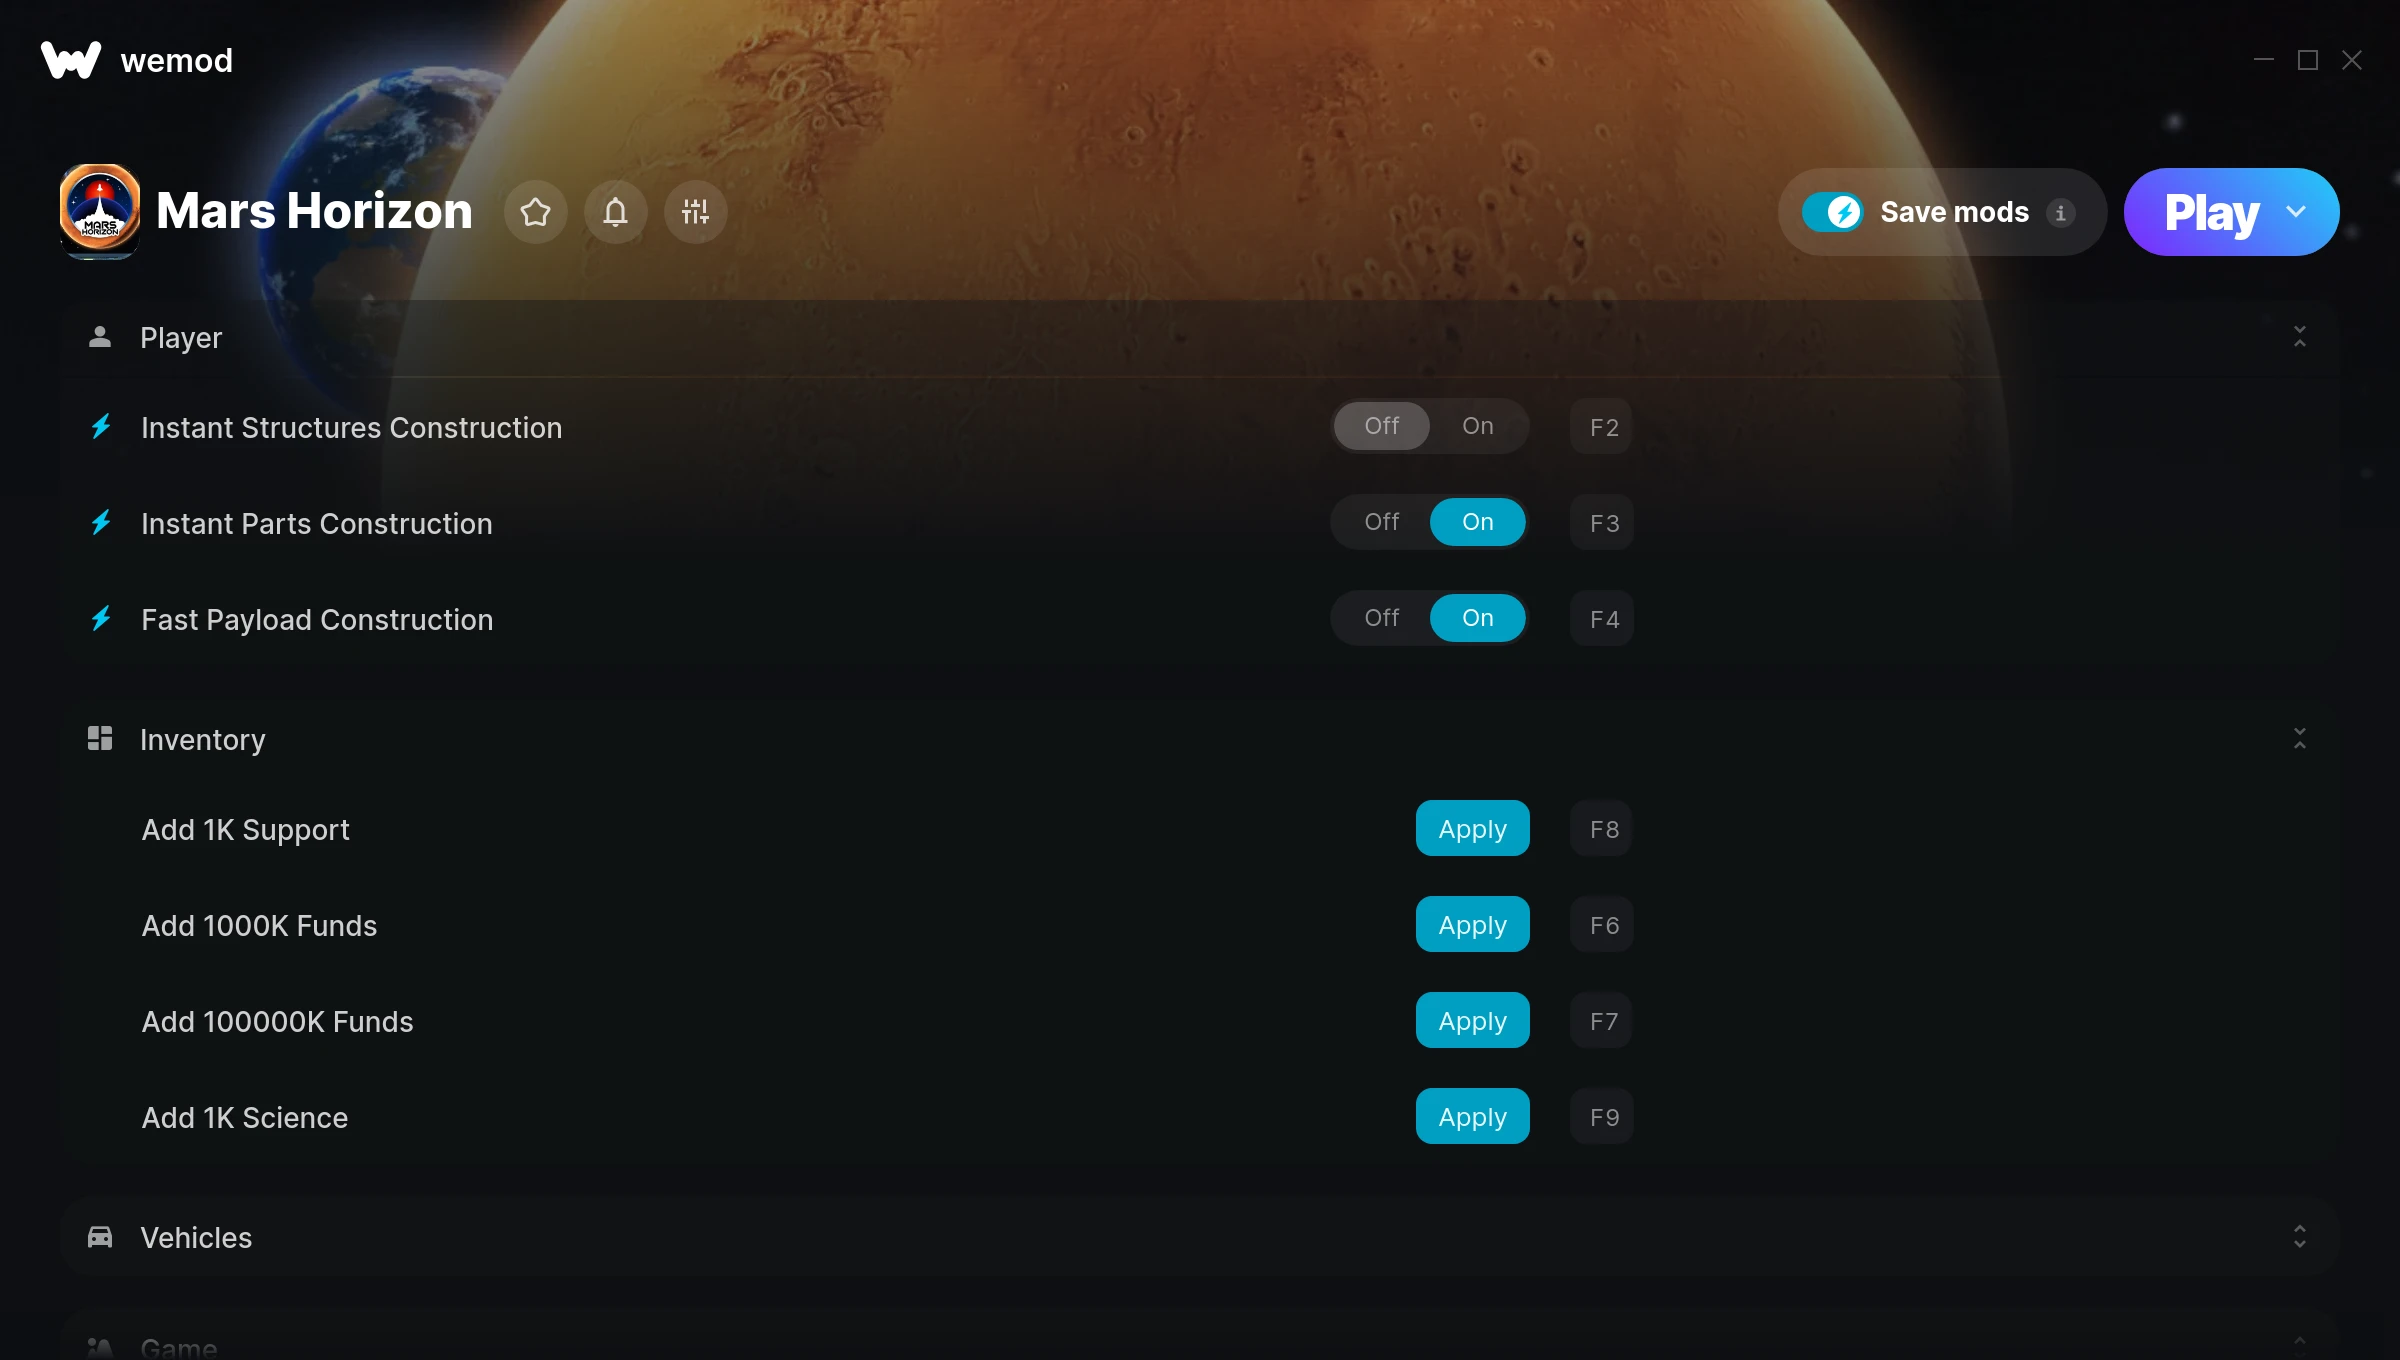This screenshot has height=1360, width=2400.
Task: Collapse the Inventory section
Action: point(2299,738)
